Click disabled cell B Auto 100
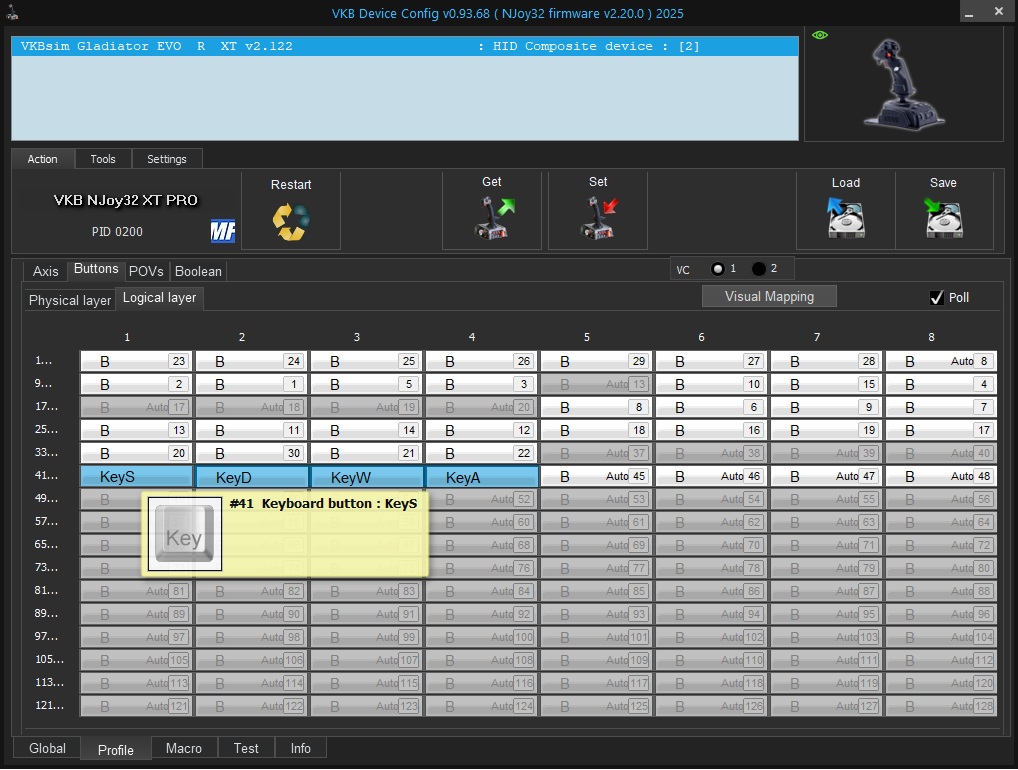The height and width of the screenshot is (770, 1018). 482,637
